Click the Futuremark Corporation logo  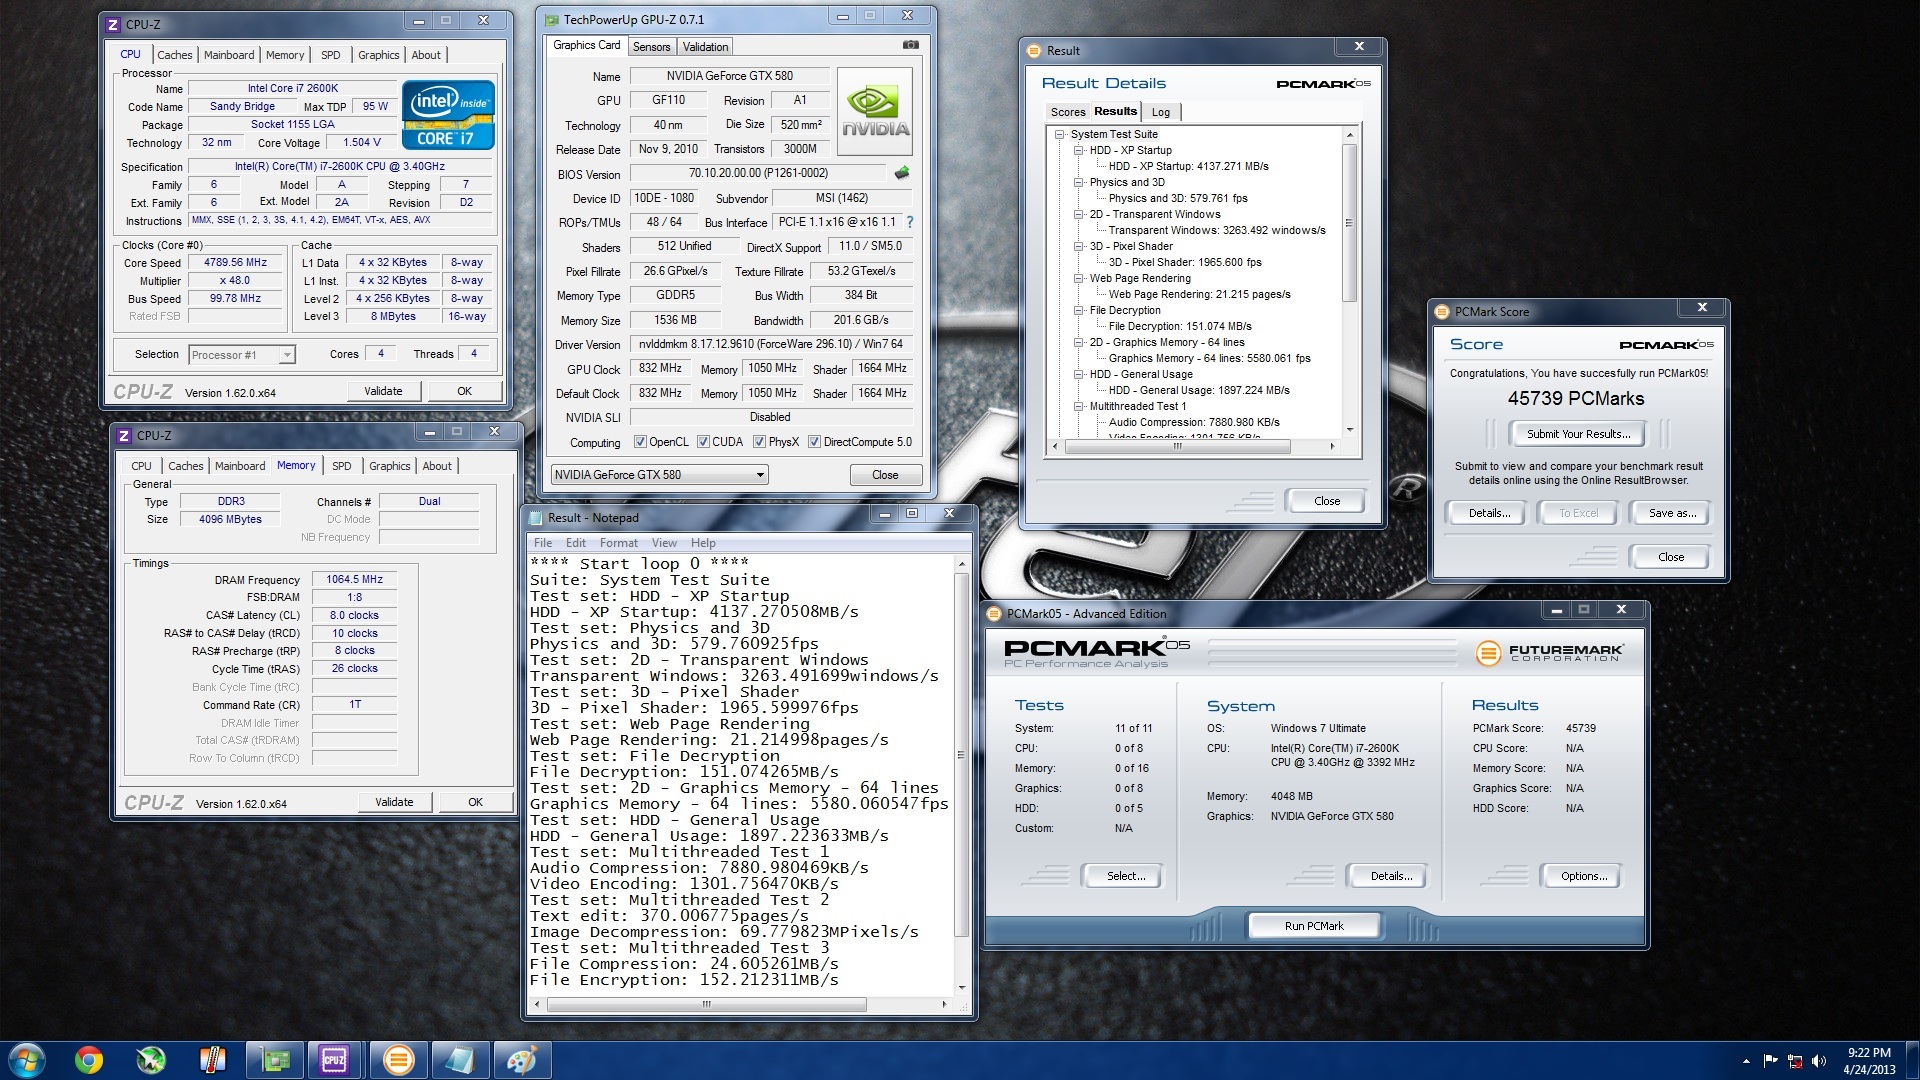pos(1549,653)
